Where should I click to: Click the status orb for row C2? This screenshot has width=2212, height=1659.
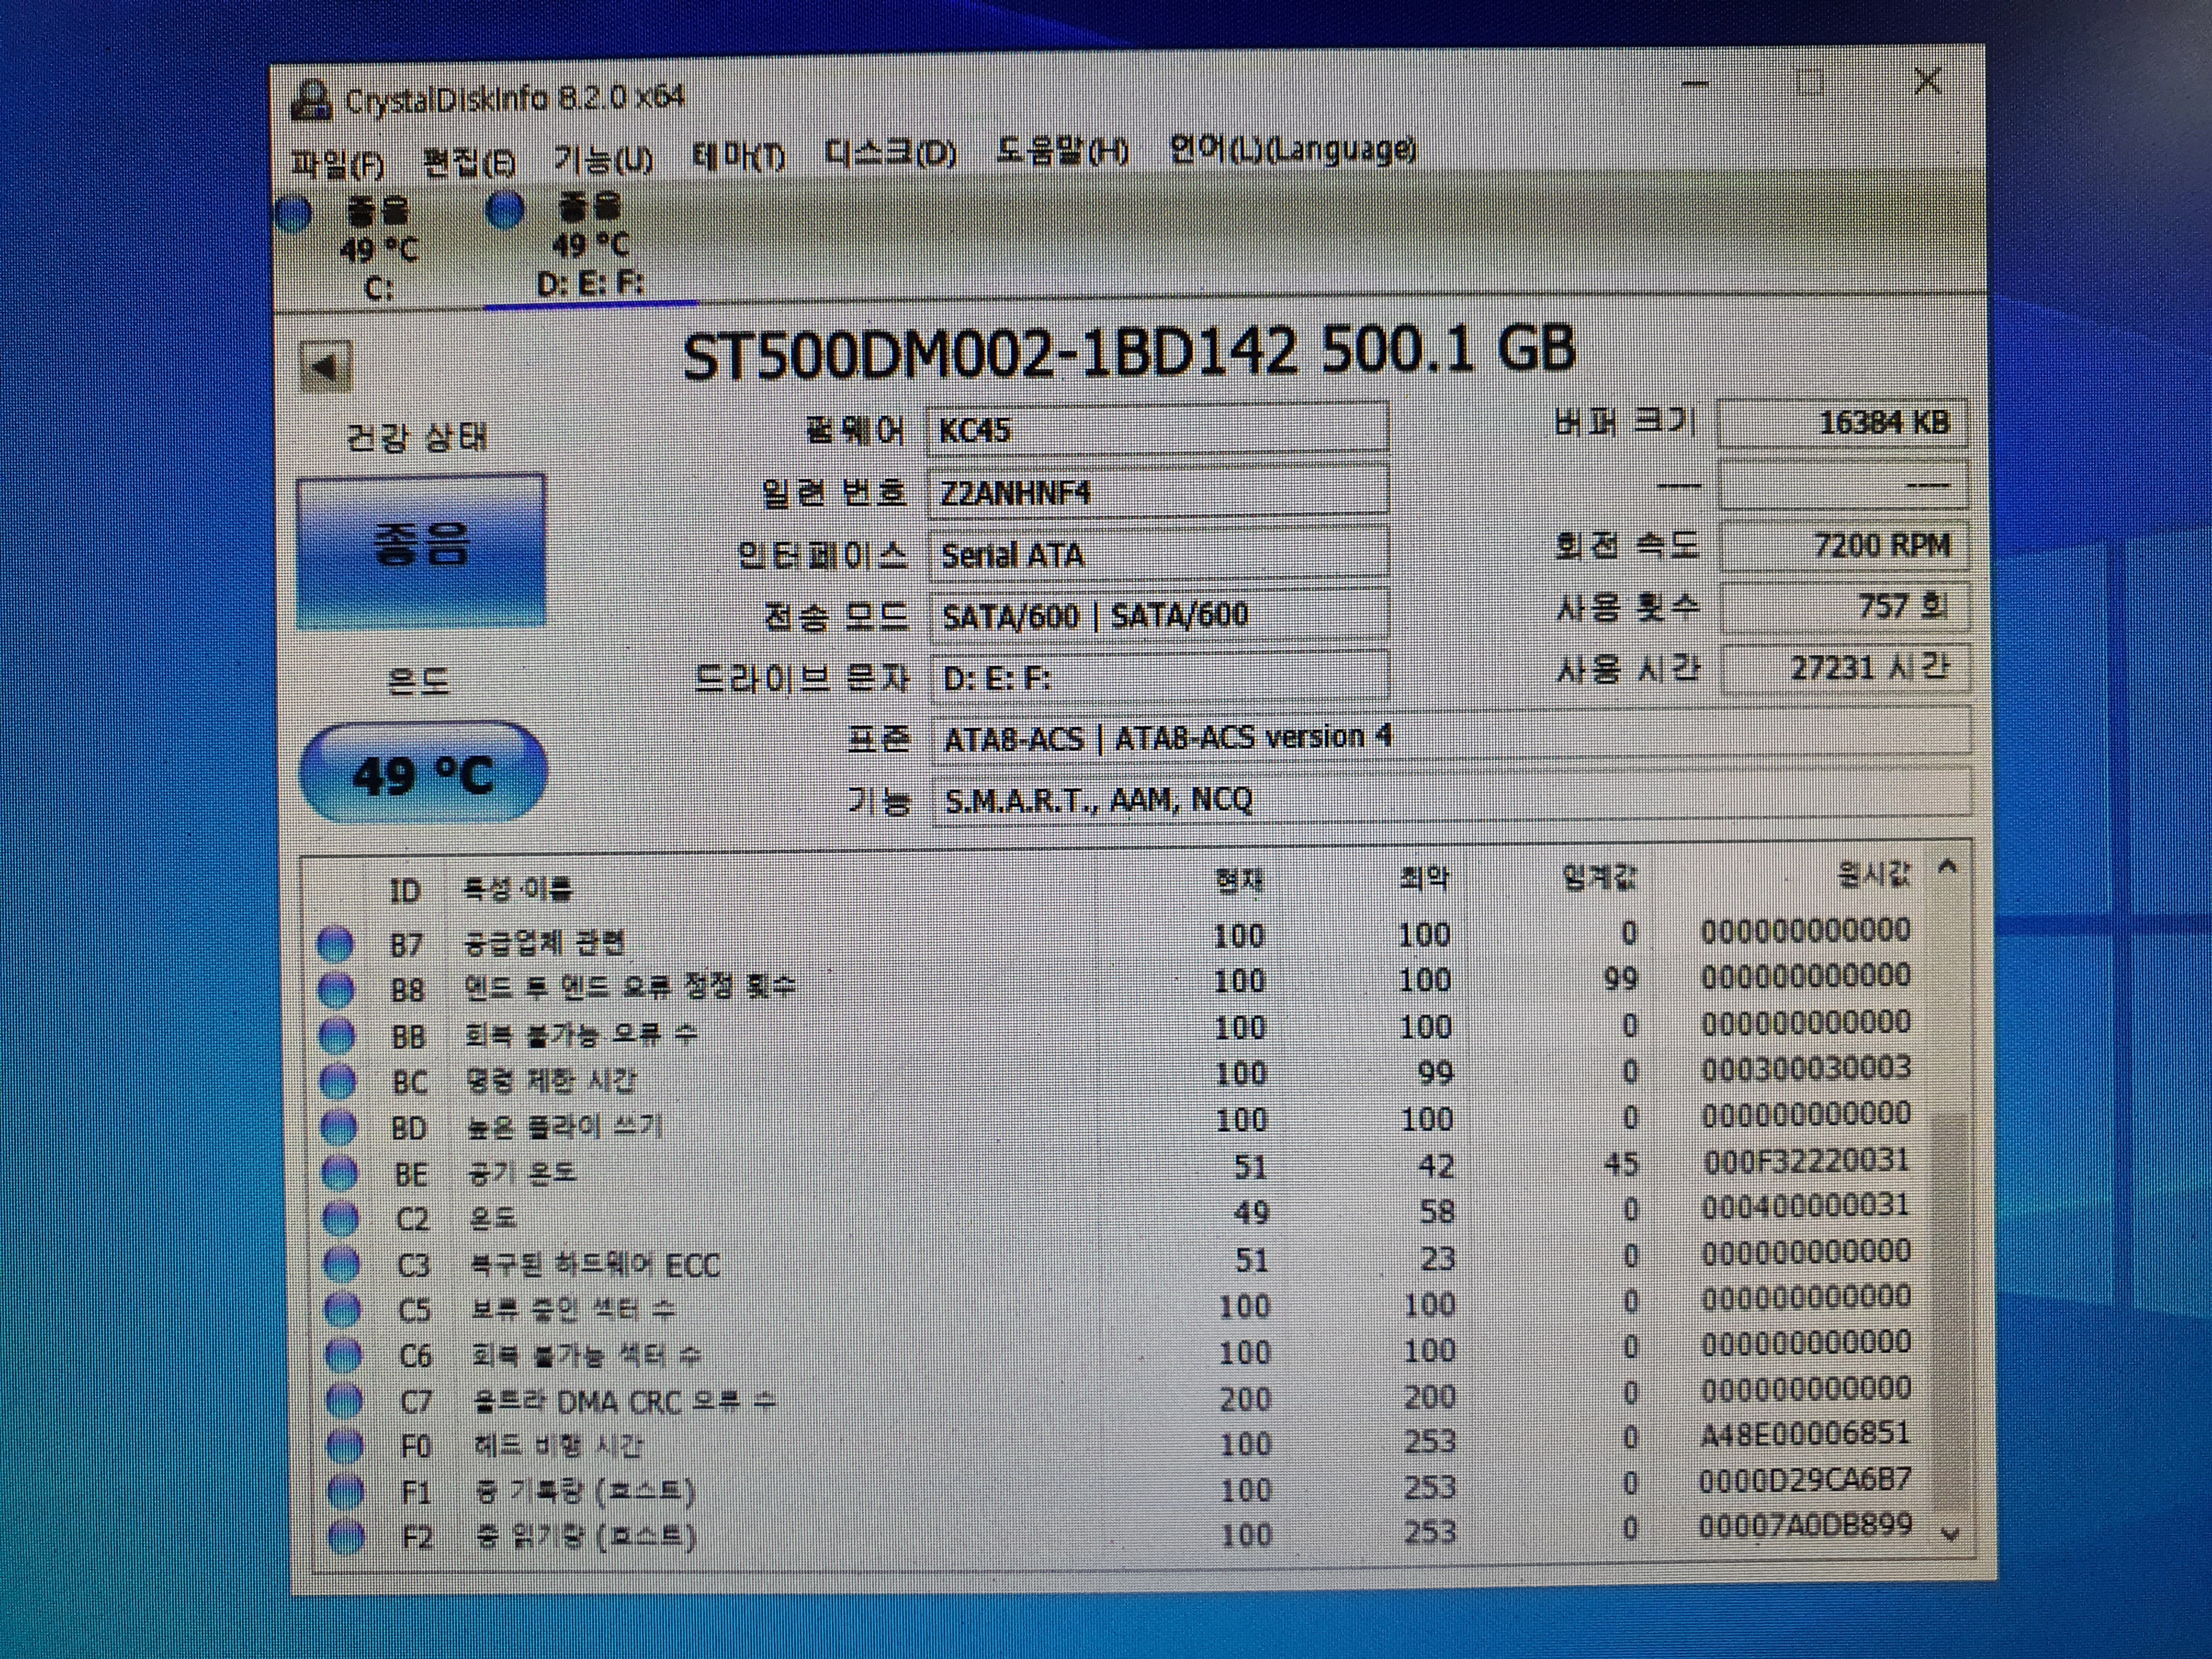[341, 1219]
